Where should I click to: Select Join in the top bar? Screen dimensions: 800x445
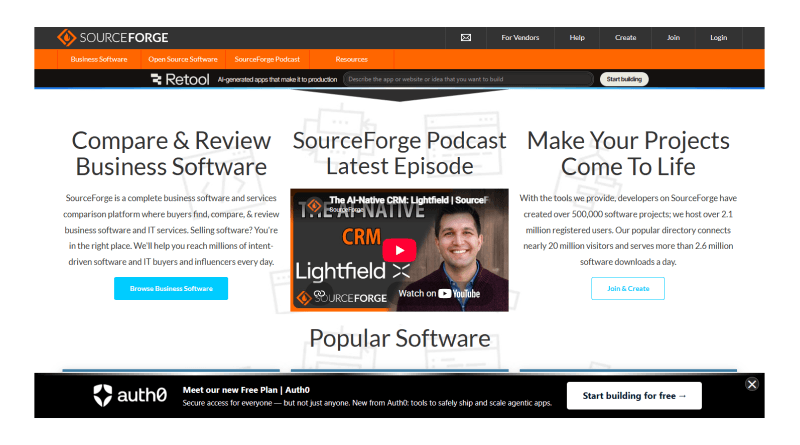tap(673, 38)
